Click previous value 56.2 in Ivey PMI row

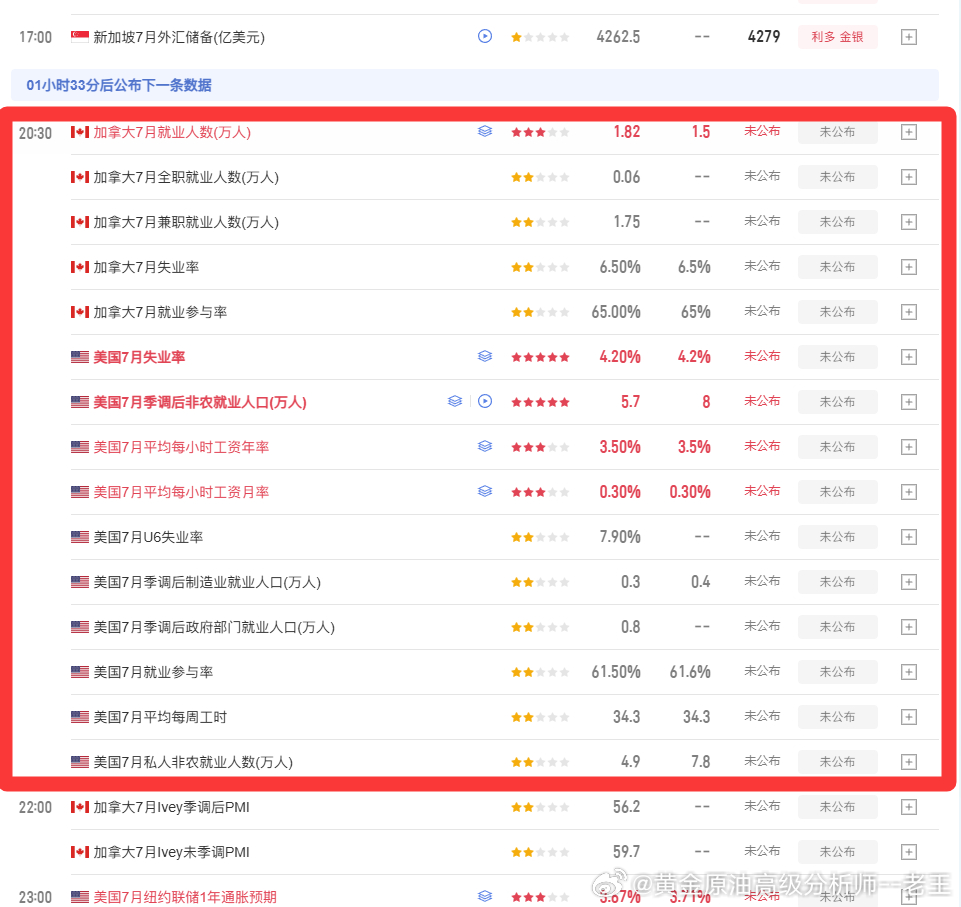[626, 807]
